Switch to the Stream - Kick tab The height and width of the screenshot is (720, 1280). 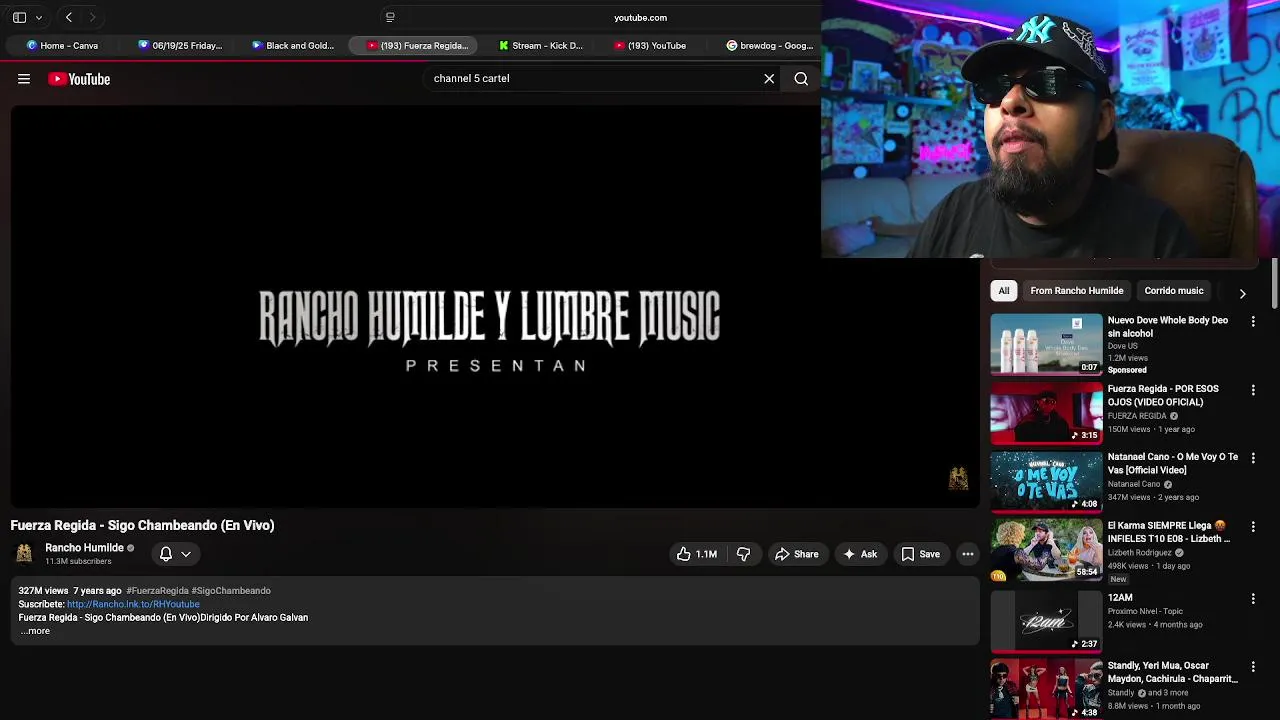tap(540, 45)
